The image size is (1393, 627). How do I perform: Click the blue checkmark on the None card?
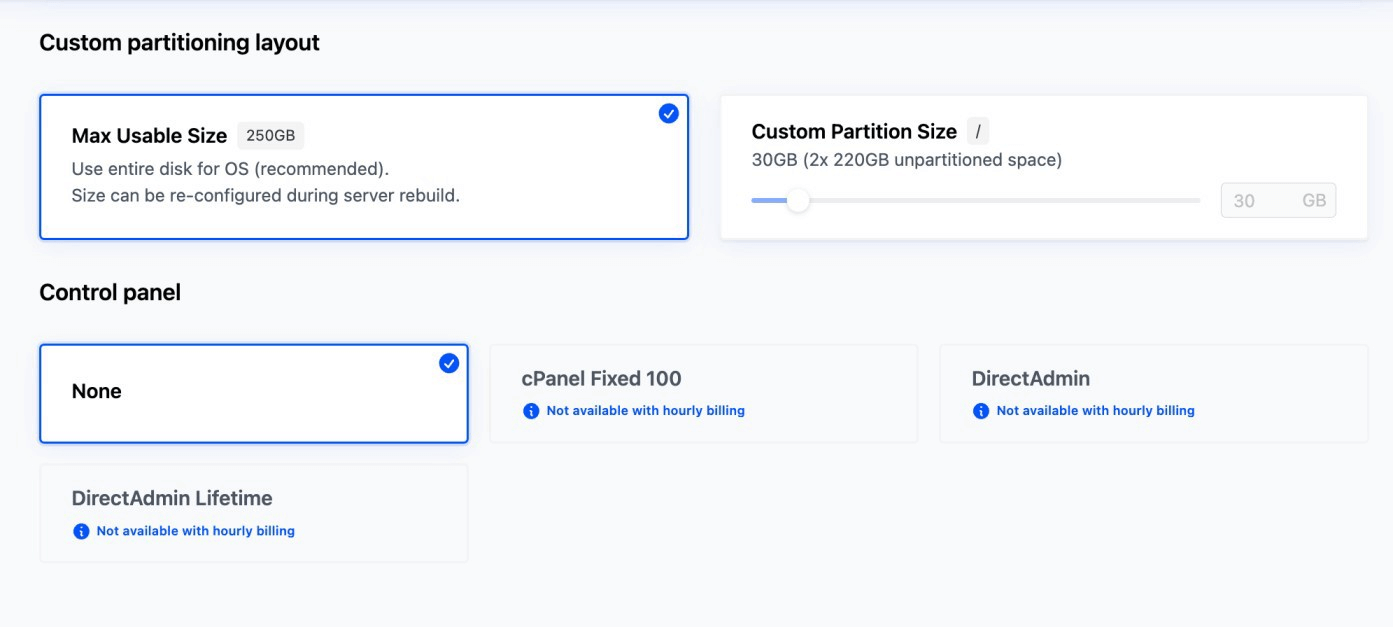point(449,363)
